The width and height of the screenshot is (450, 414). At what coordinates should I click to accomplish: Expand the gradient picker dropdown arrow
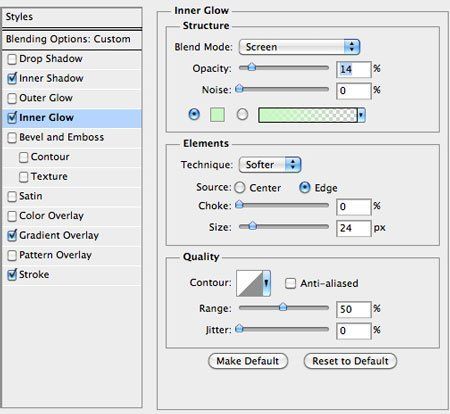coord(361,115)
